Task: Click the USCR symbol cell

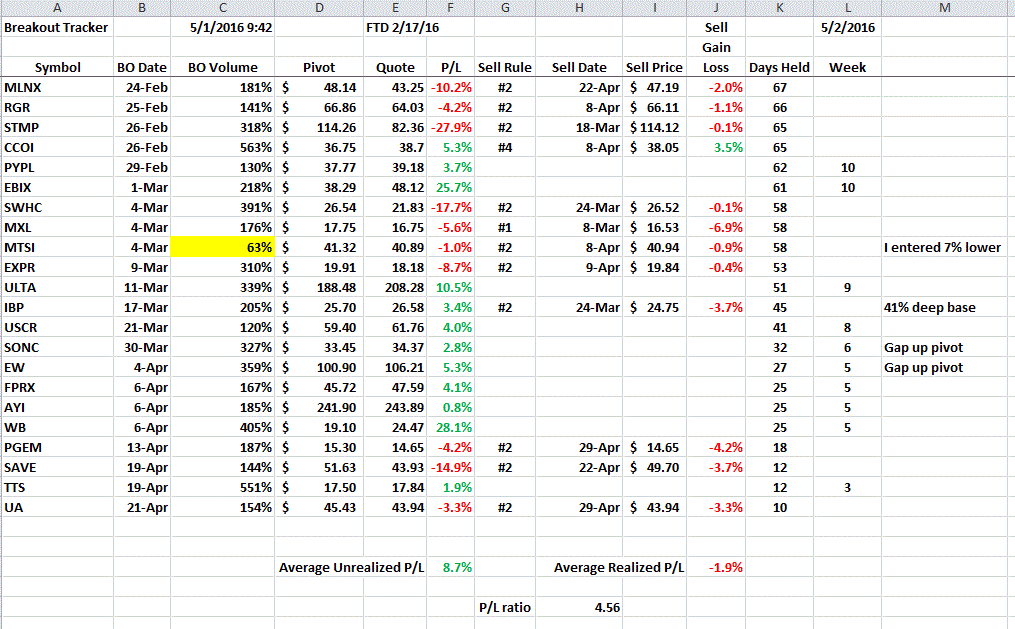Action: tap(57, 328)
